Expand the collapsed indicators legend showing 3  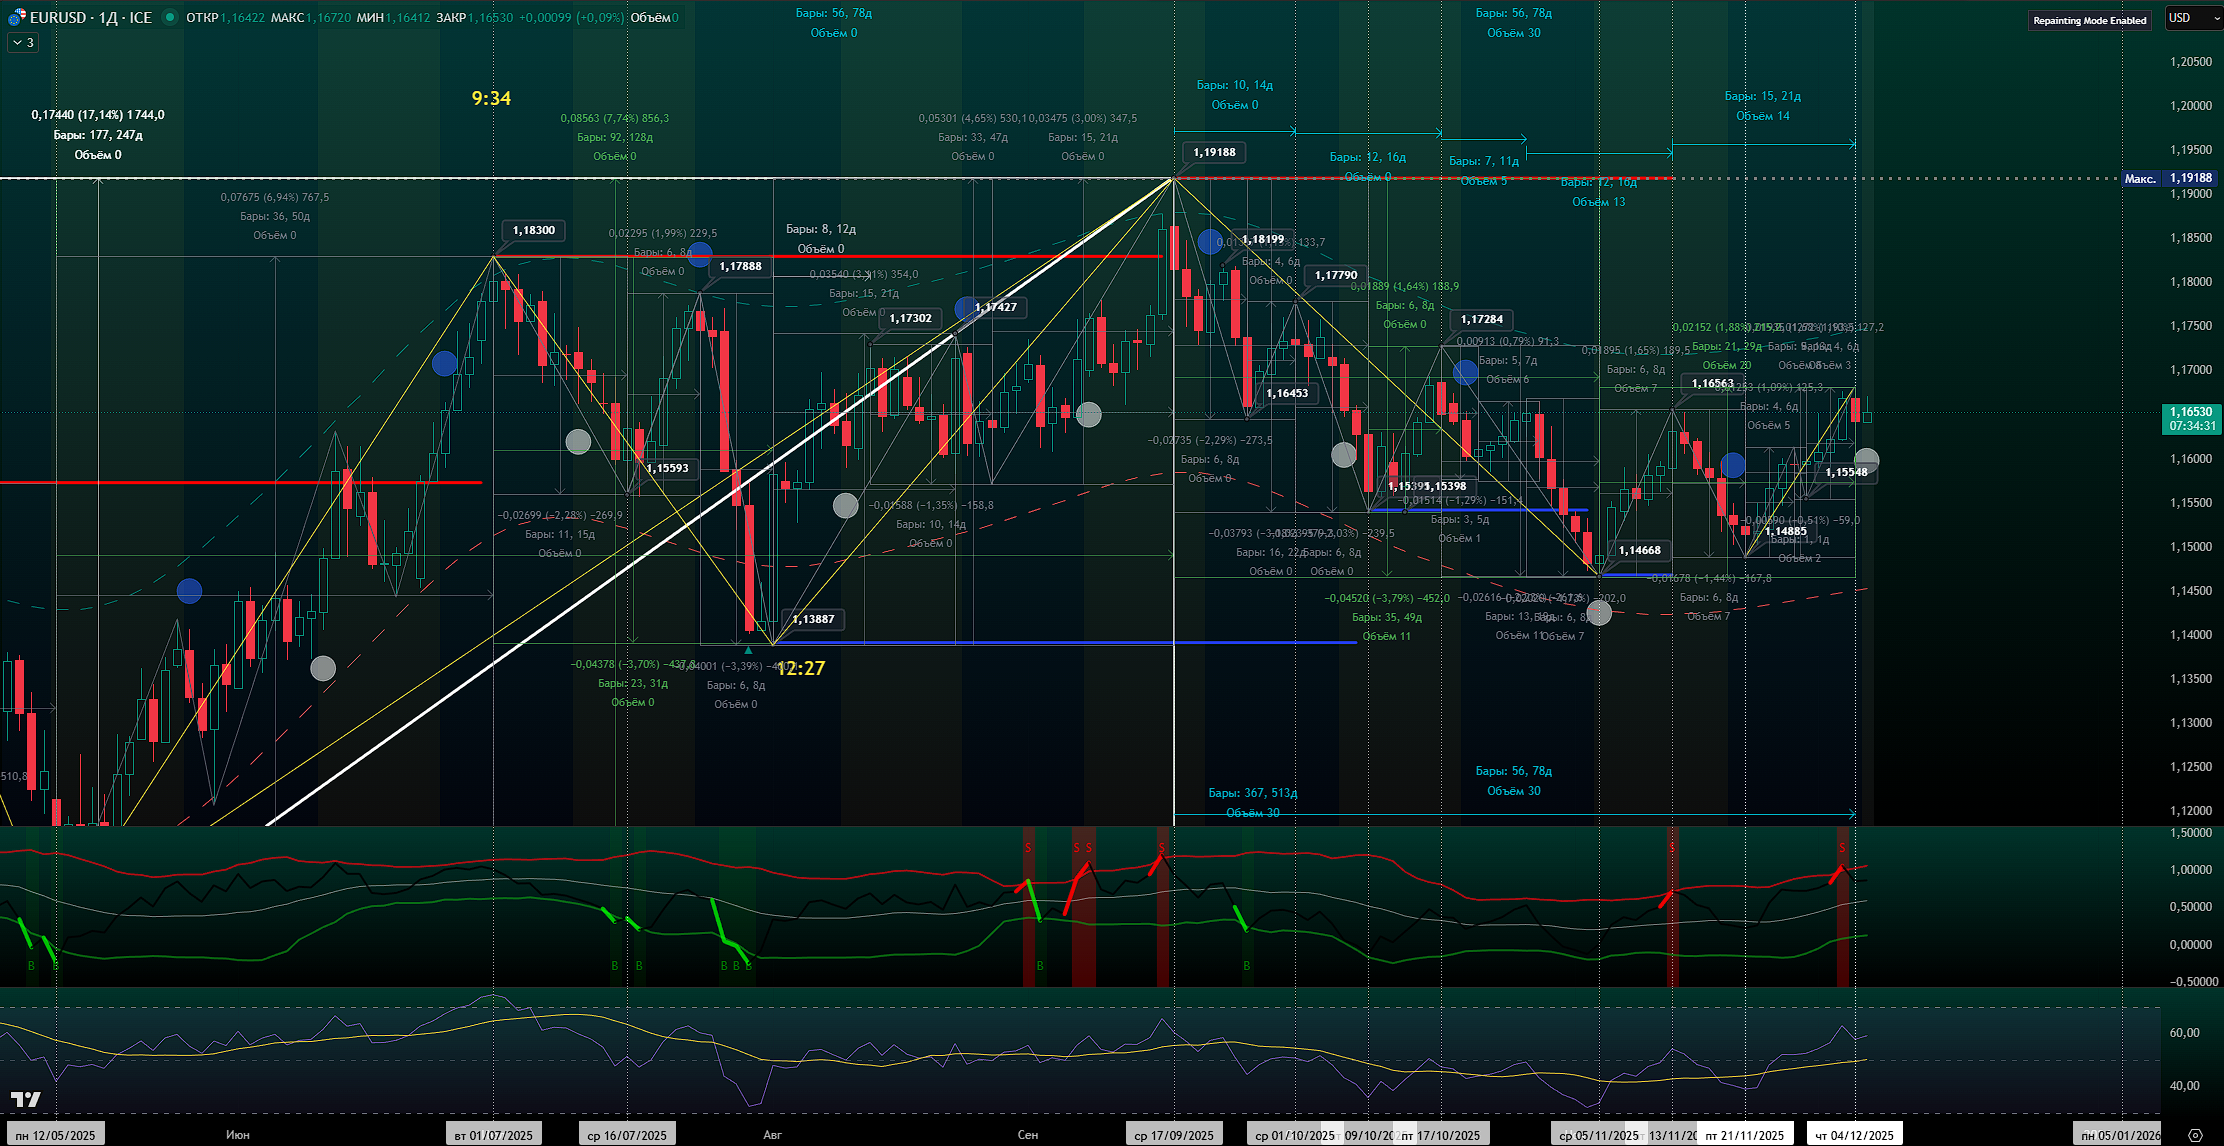[23, 43]
